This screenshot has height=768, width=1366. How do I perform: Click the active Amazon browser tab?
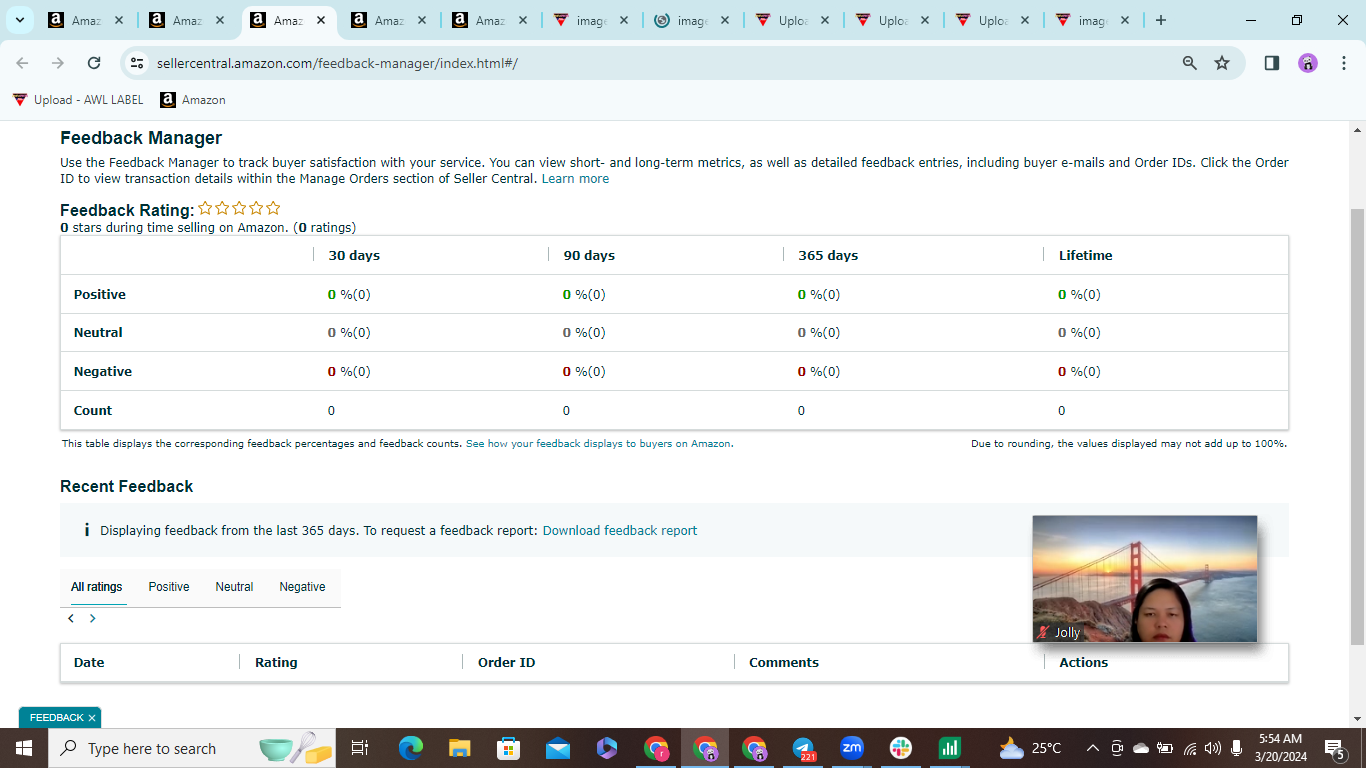[x=289, y=20]
